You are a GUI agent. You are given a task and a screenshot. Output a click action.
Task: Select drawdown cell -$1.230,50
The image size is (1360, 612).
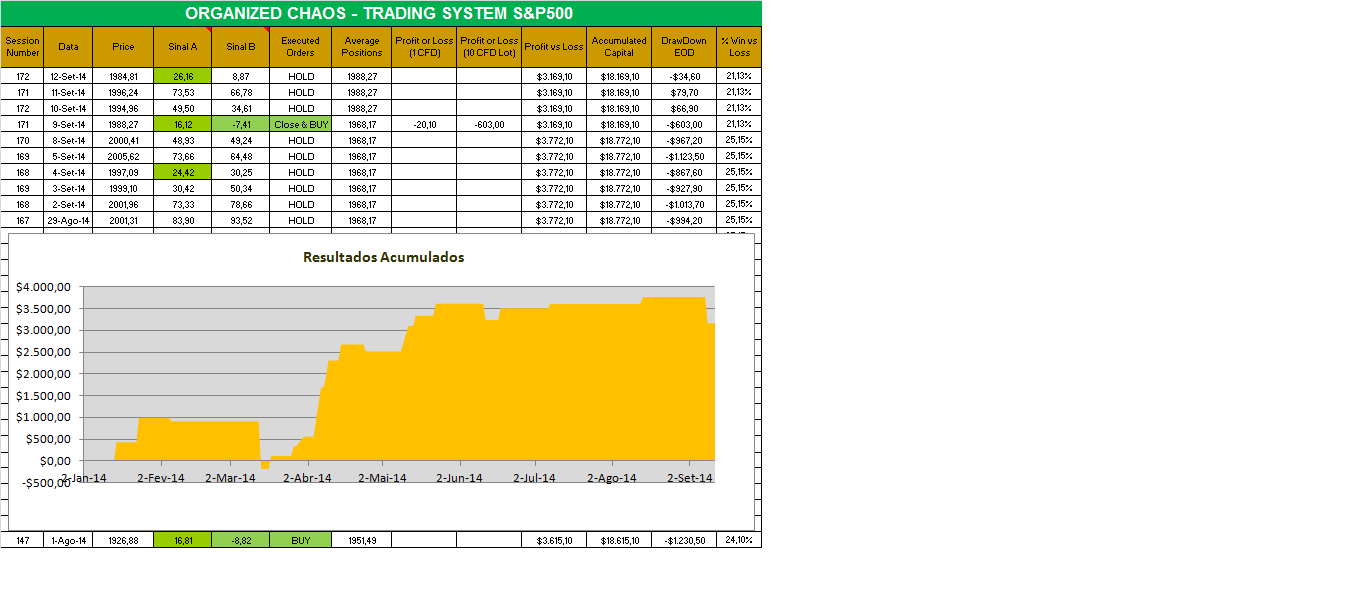684,540
